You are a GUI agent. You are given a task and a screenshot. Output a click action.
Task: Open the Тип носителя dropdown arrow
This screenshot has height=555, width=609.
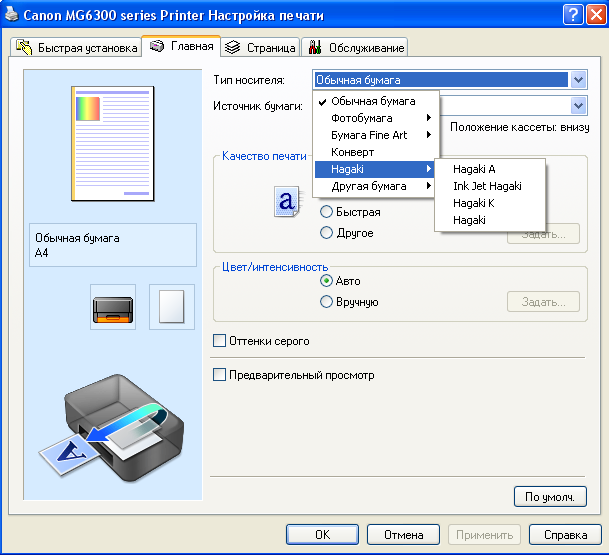click(x=578, y=80)
